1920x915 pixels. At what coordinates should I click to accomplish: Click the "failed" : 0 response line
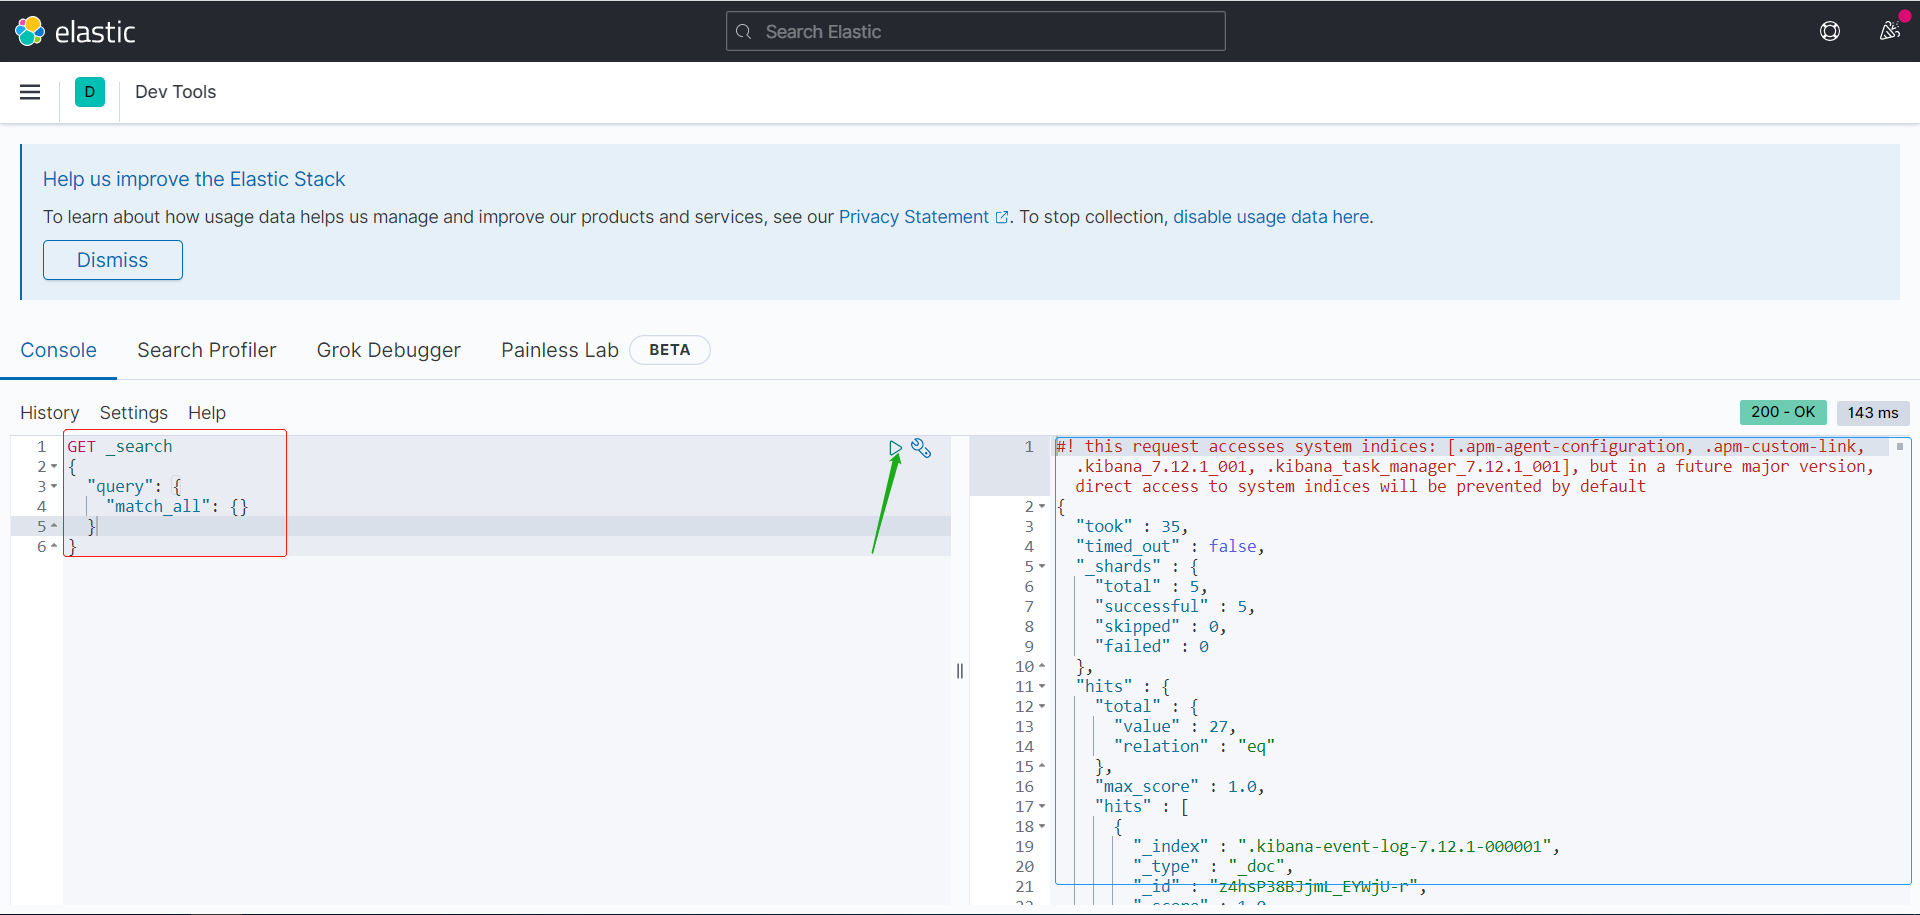[x=1152, y=647]
